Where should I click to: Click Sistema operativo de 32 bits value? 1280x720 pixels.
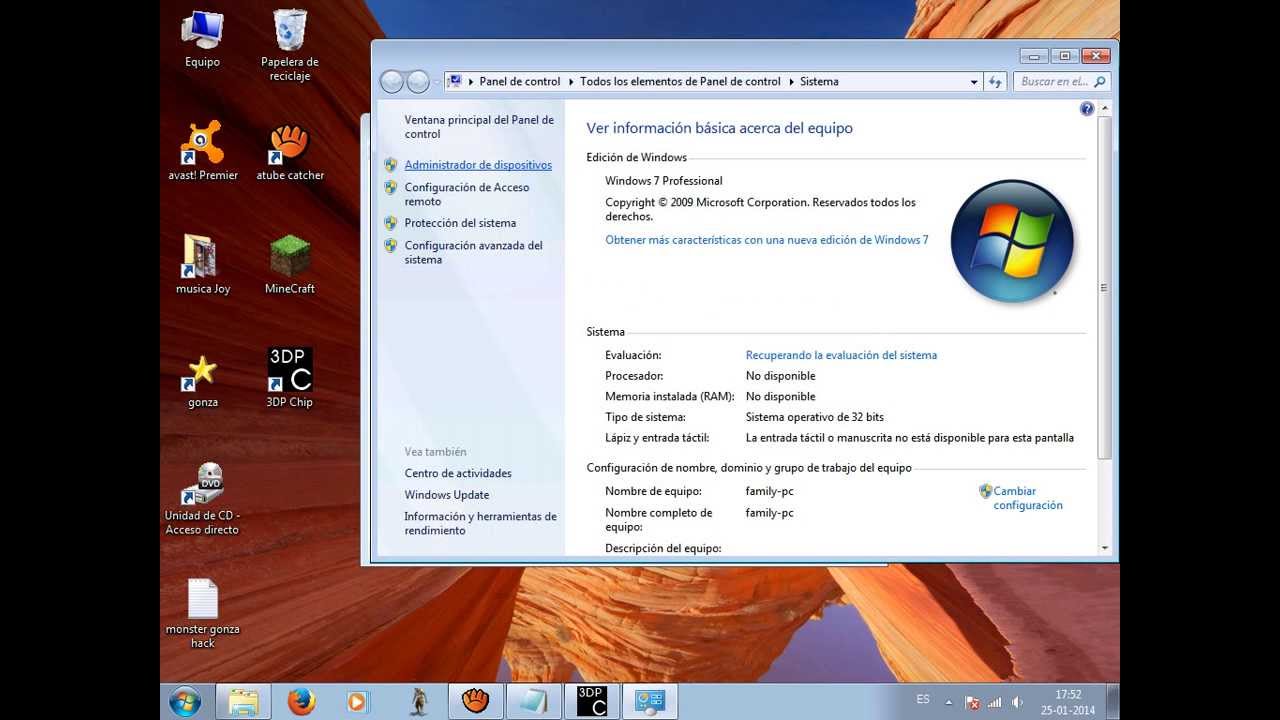click(x=815, y=417)
